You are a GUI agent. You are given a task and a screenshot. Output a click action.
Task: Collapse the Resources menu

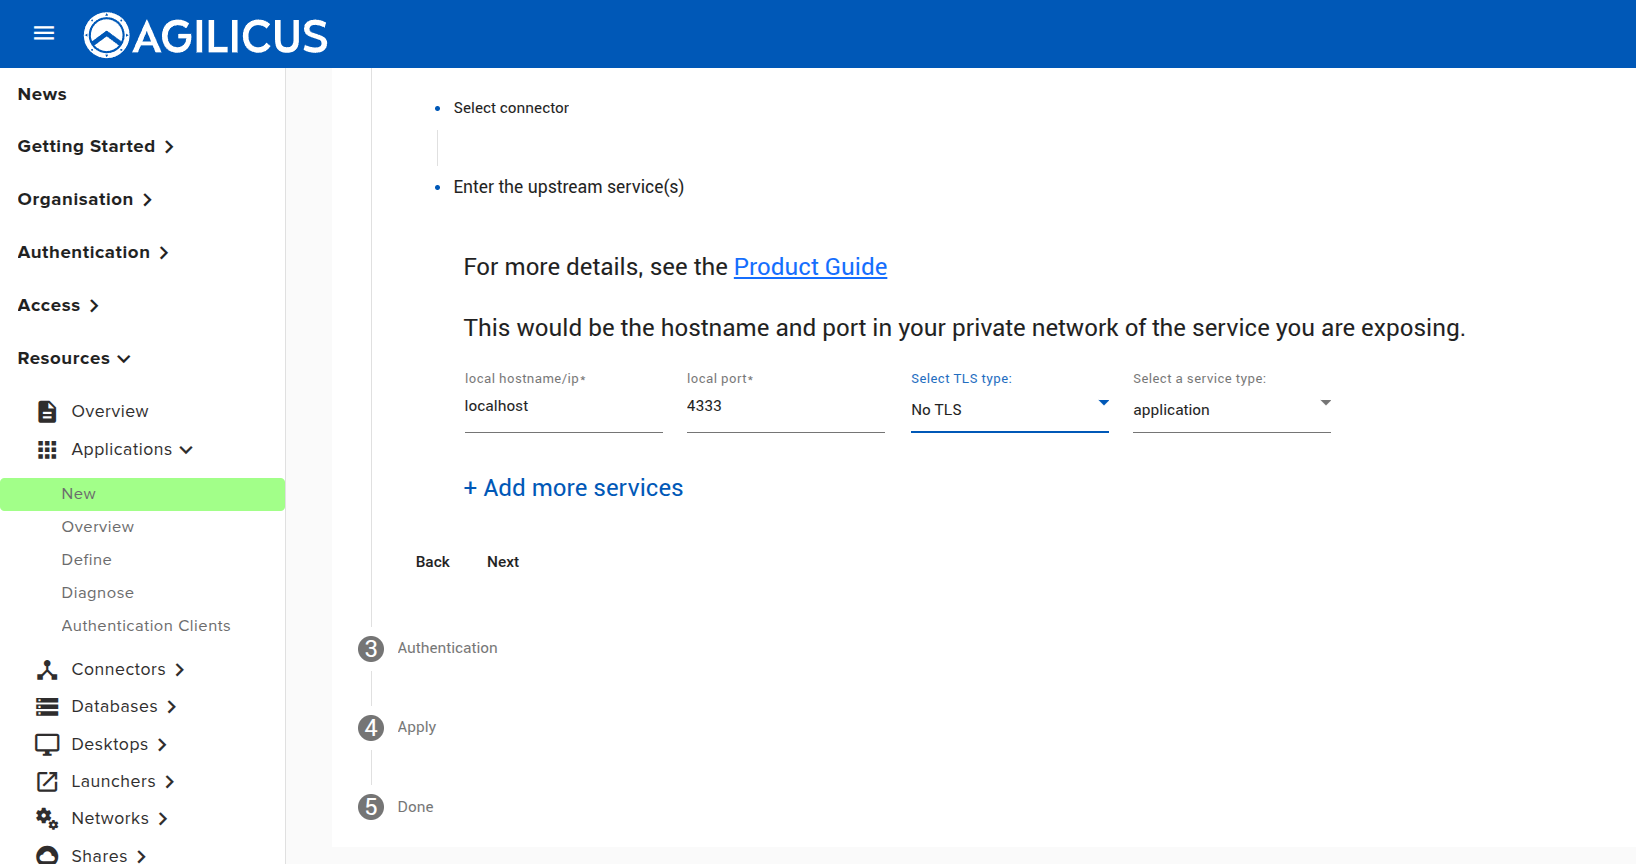tap(74, 358)
